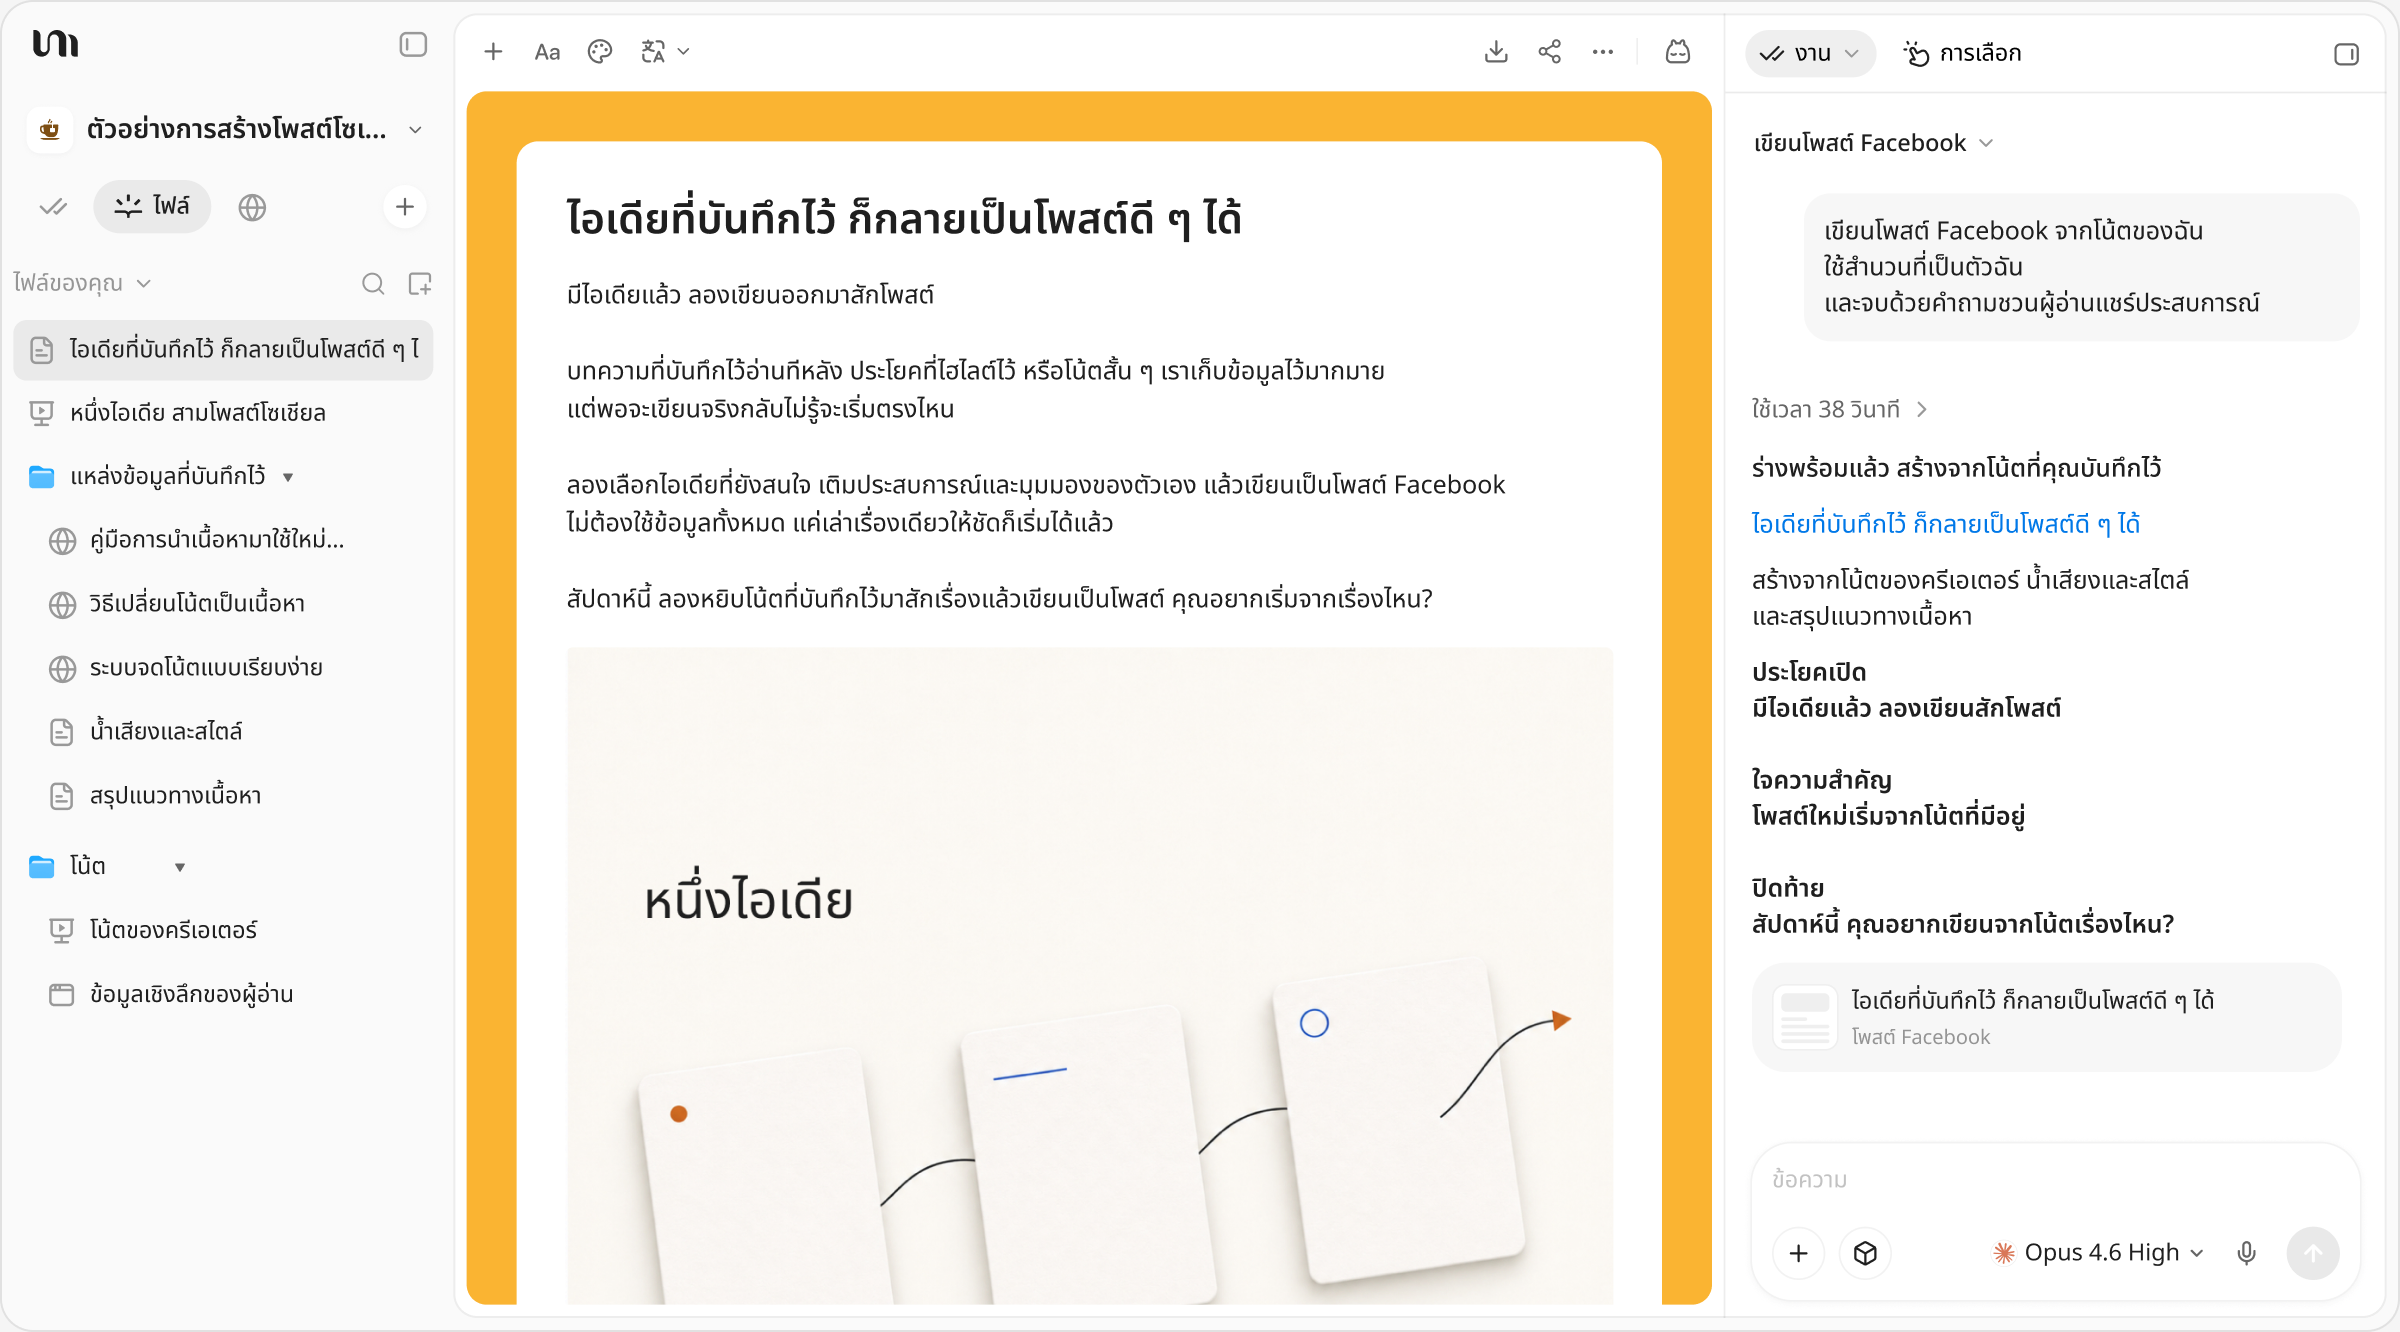The image size is (2400, 1332).
Task: Open the ตัวอย่างการสร้างโพสต์โซเ... workspace dropdown
Action: pos(416,130)
